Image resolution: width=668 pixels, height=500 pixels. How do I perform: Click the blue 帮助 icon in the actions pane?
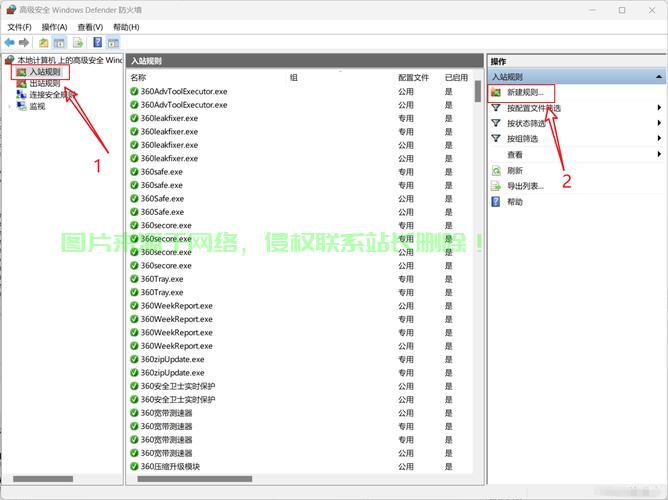click(x=496, y=201)
